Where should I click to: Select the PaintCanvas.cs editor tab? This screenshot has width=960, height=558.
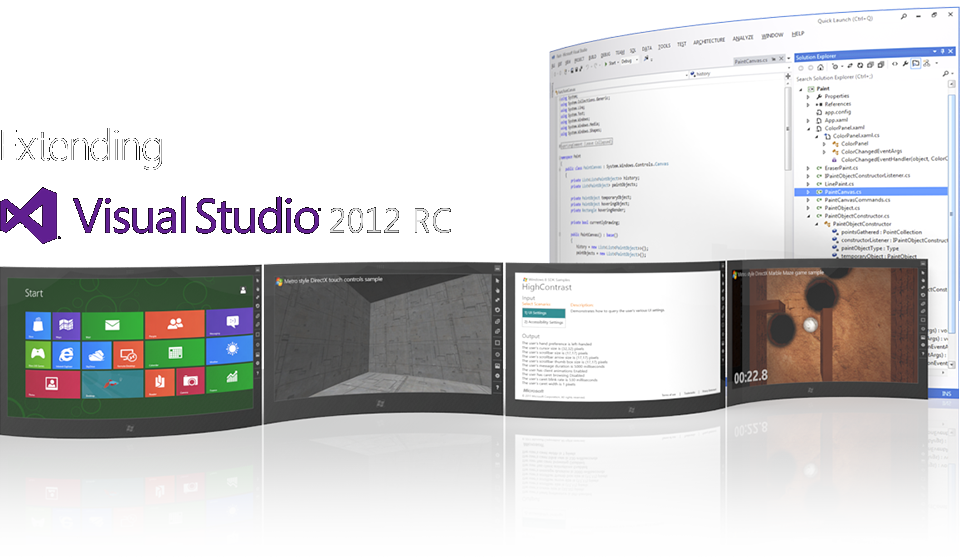[753, 61]
